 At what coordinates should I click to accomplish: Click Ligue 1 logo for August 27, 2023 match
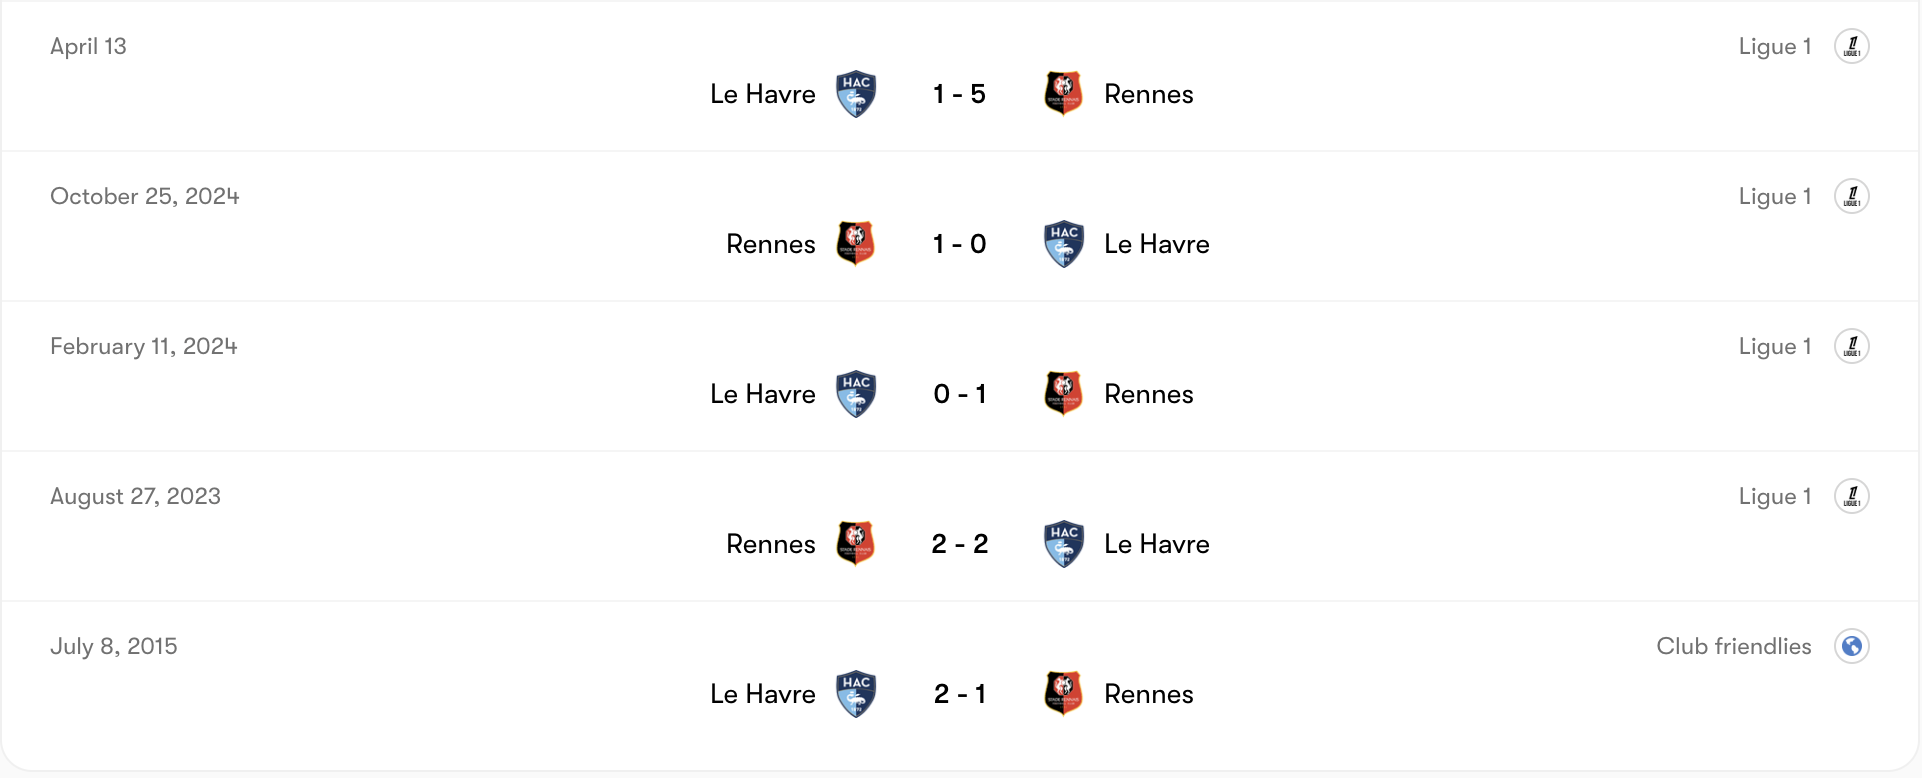(x=1851, y=496)
